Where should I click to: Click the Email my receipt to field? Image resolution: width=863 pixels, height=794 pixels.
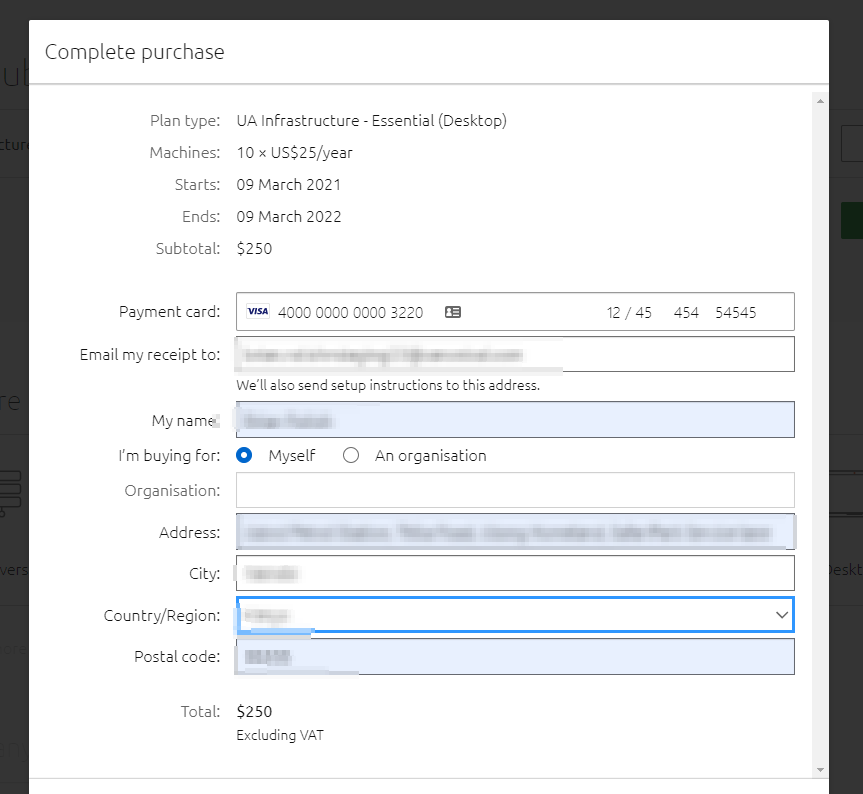[x=515, y=354]
